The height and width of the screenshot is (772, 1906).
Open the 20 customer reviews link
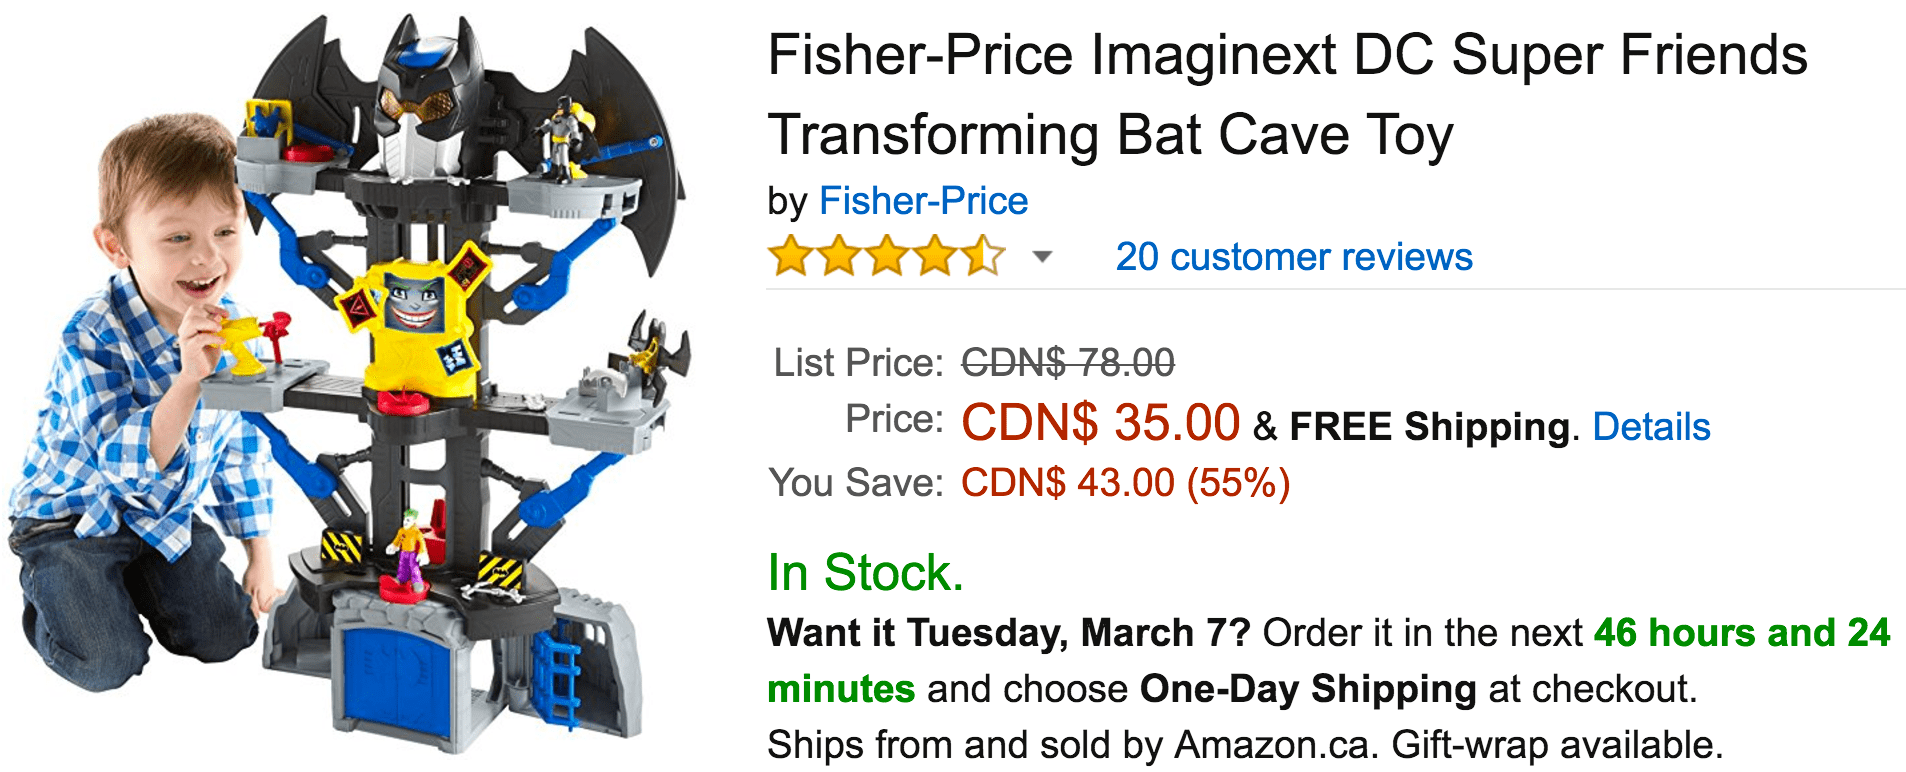(x=1293, y=258)
